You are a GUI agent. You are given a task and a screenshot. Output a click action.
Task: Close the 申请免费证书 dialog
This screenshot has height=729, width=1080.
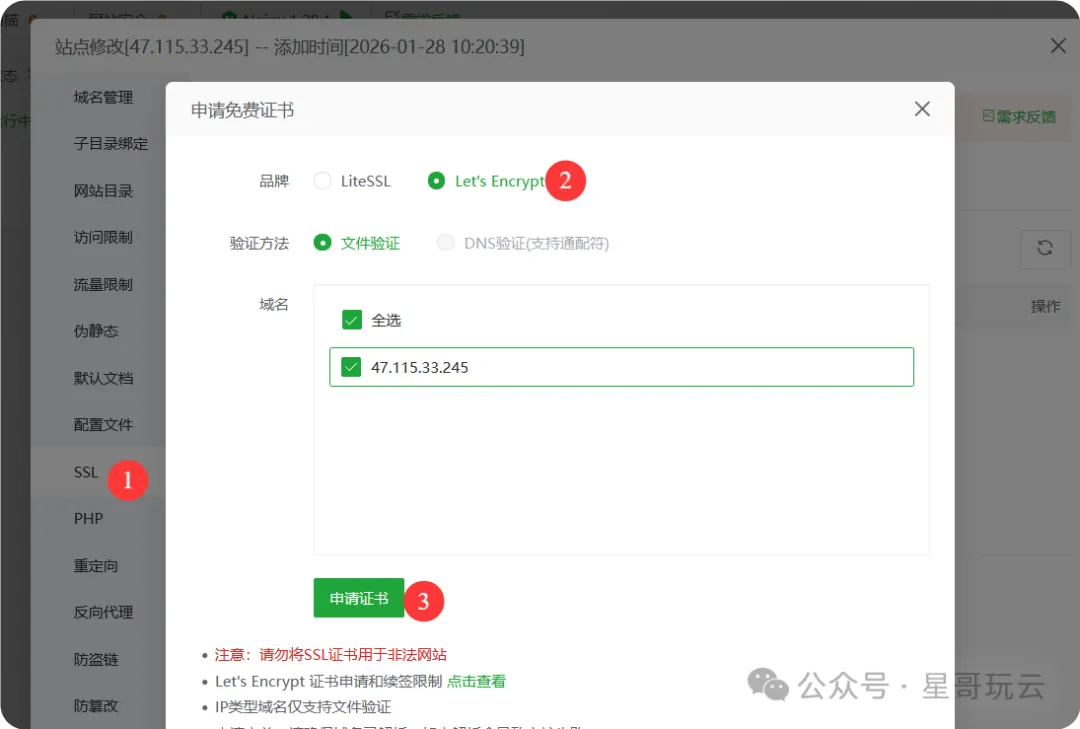point(921,108)
